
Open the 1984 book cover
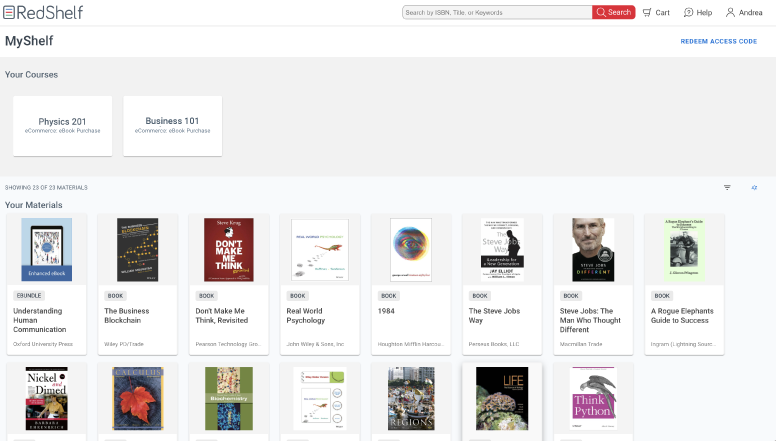(x=411, y=249)
